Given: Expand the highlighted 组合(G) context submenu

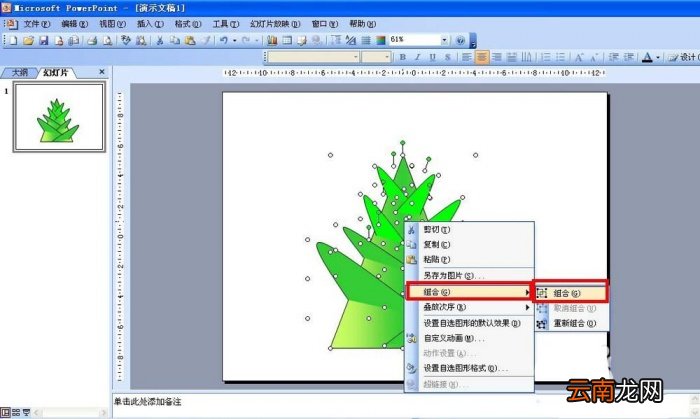Looking at the screenshot, I should tap(470, 292).
